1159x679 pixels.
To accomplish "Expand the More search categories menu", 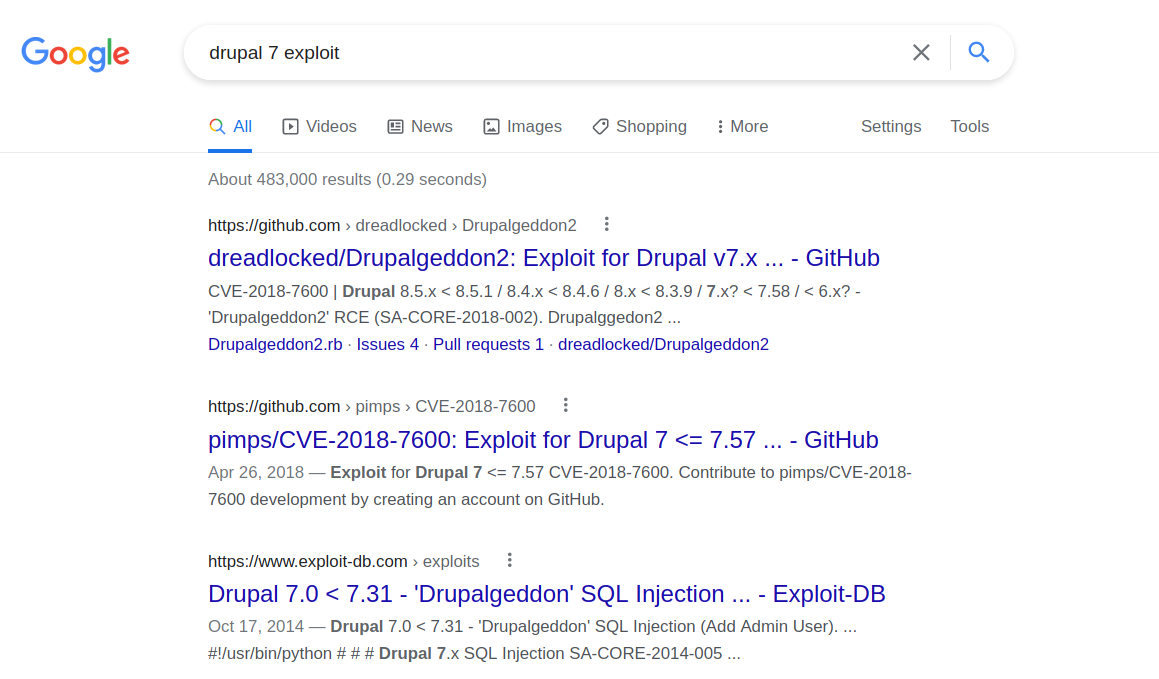I will (742, 126).
